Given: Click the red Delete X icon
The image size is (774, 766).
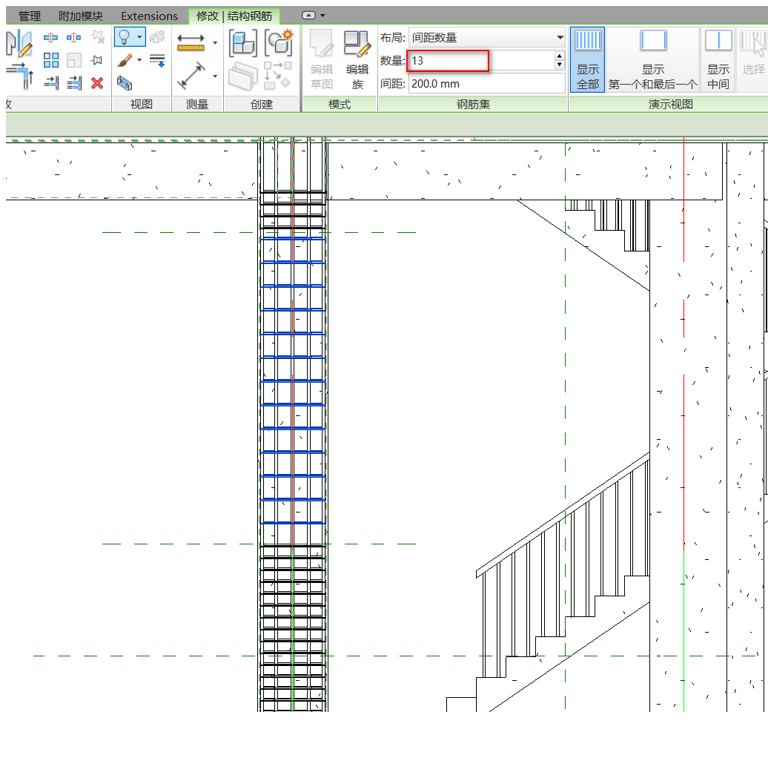Looking at the screenshot, I should [97, 83].
